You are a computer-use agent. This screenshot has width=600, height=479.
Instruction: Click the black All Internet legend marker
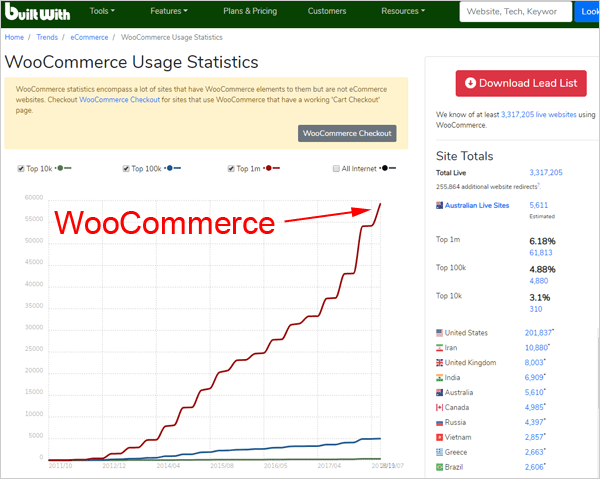[388, 168]
